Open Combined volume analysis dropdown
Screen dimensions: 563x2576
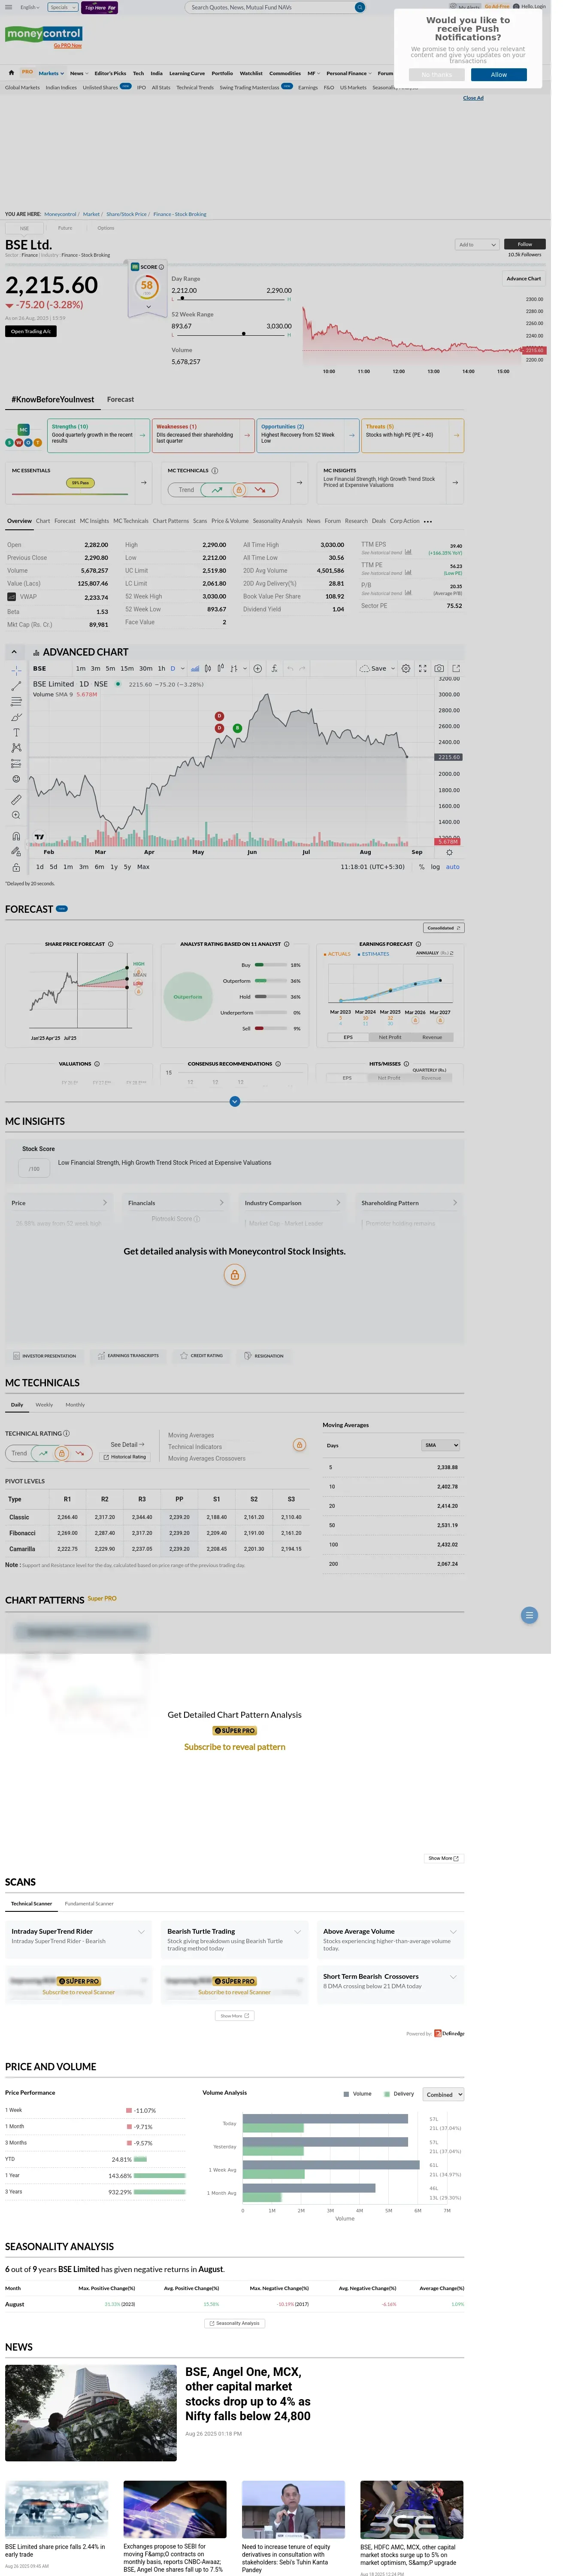click(x=443, y=2094)
